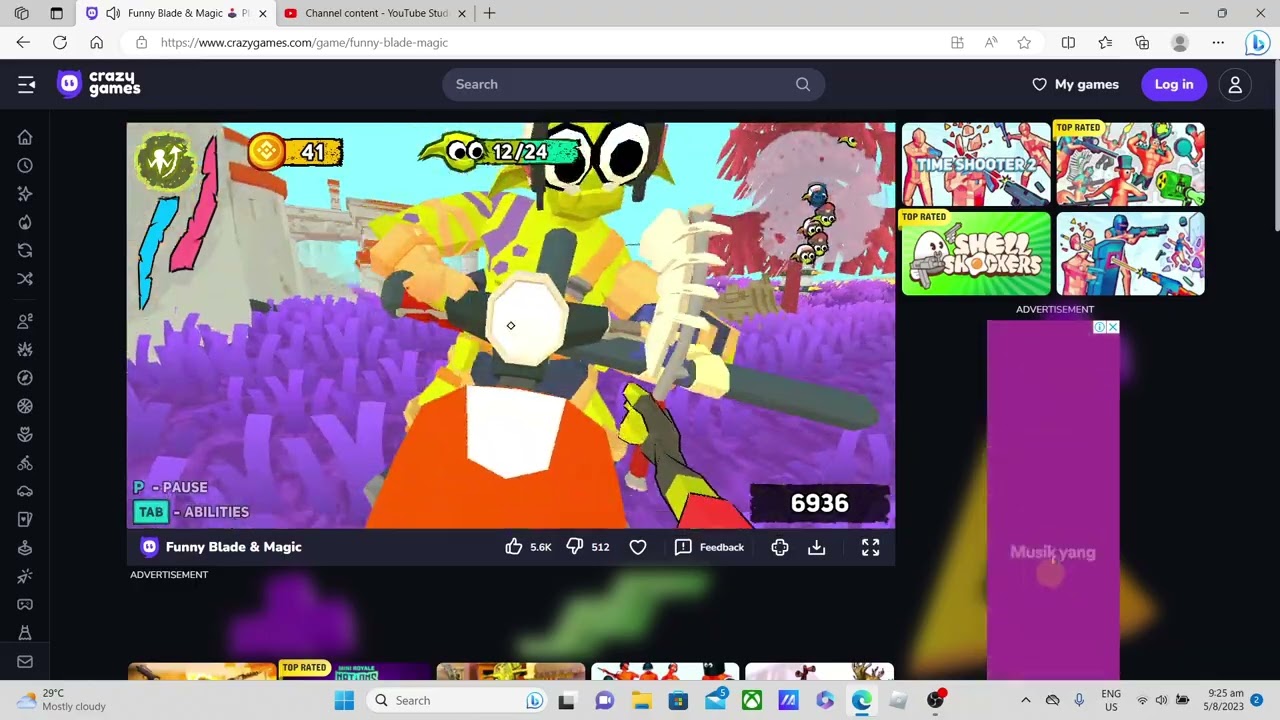This screenshot has width=1280, height=720.
Task: Switch to Channel content YouTube Studio tab
Action: point(376,14)
